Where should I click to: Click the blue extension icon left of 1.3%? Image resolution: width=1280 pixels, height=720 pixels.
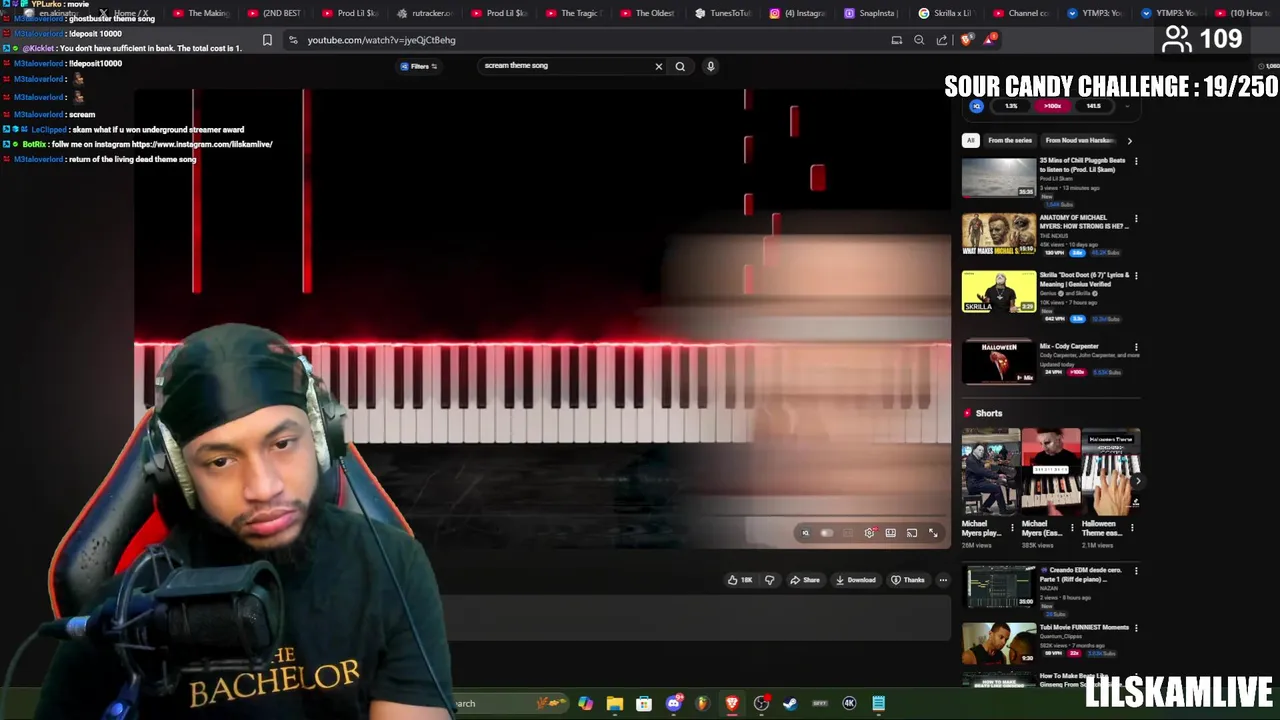[977, 106]
